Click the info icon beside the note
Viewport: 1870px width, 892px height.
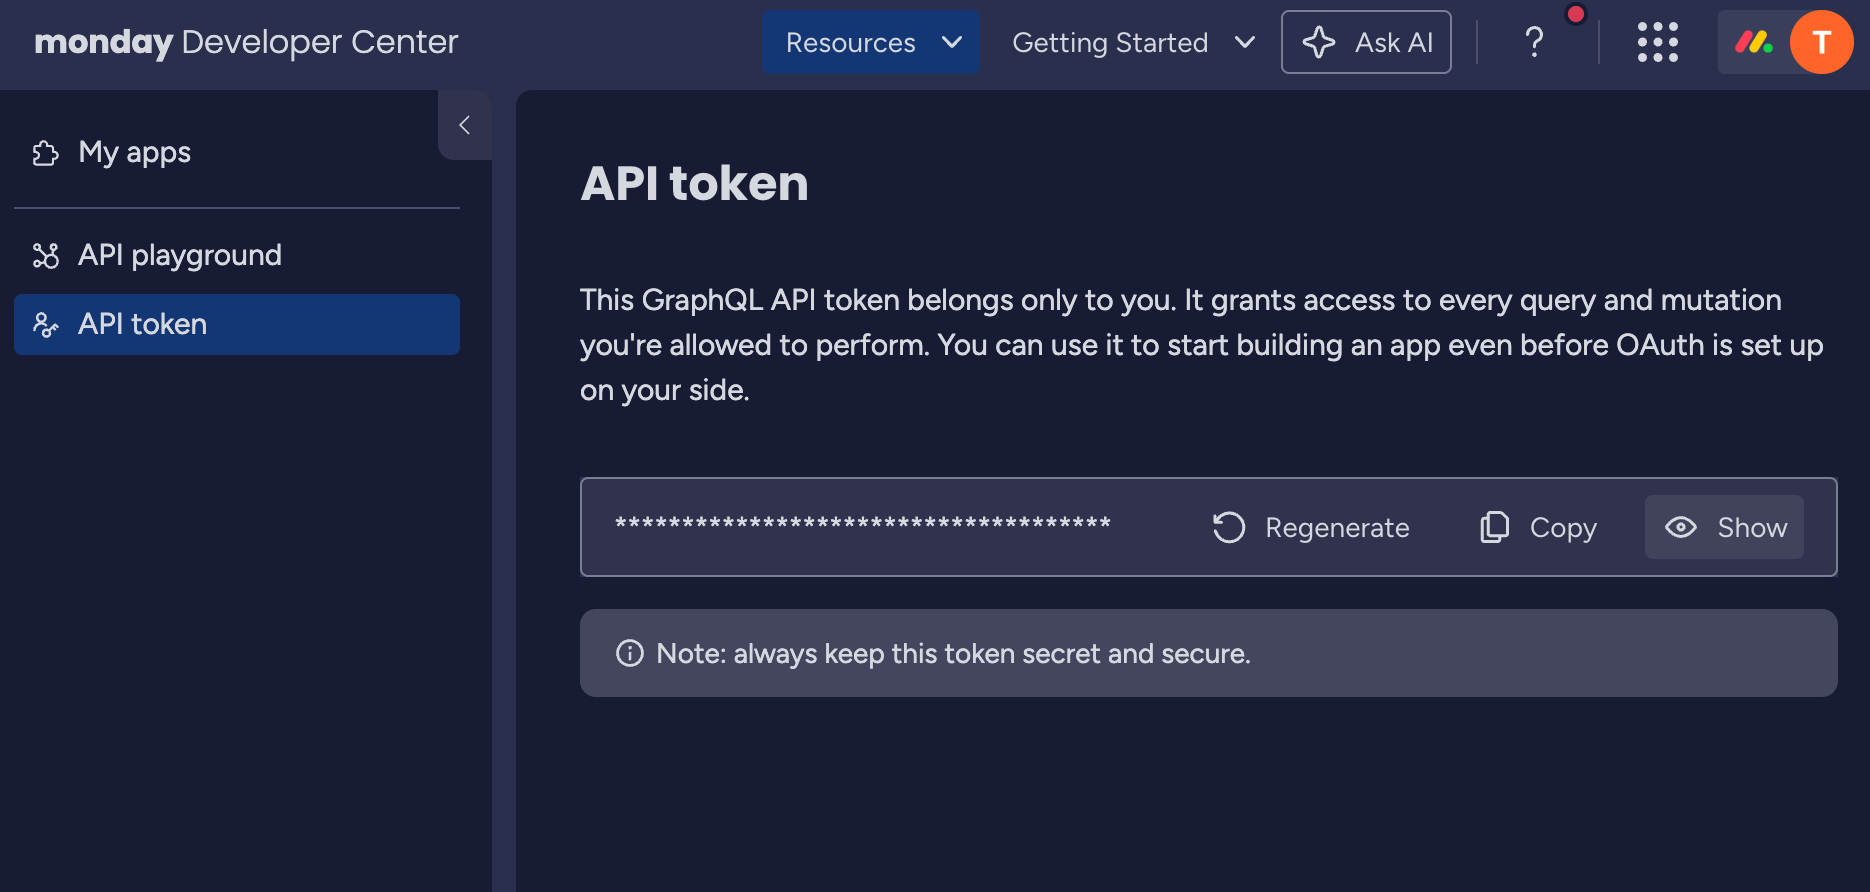coord(630,653)
